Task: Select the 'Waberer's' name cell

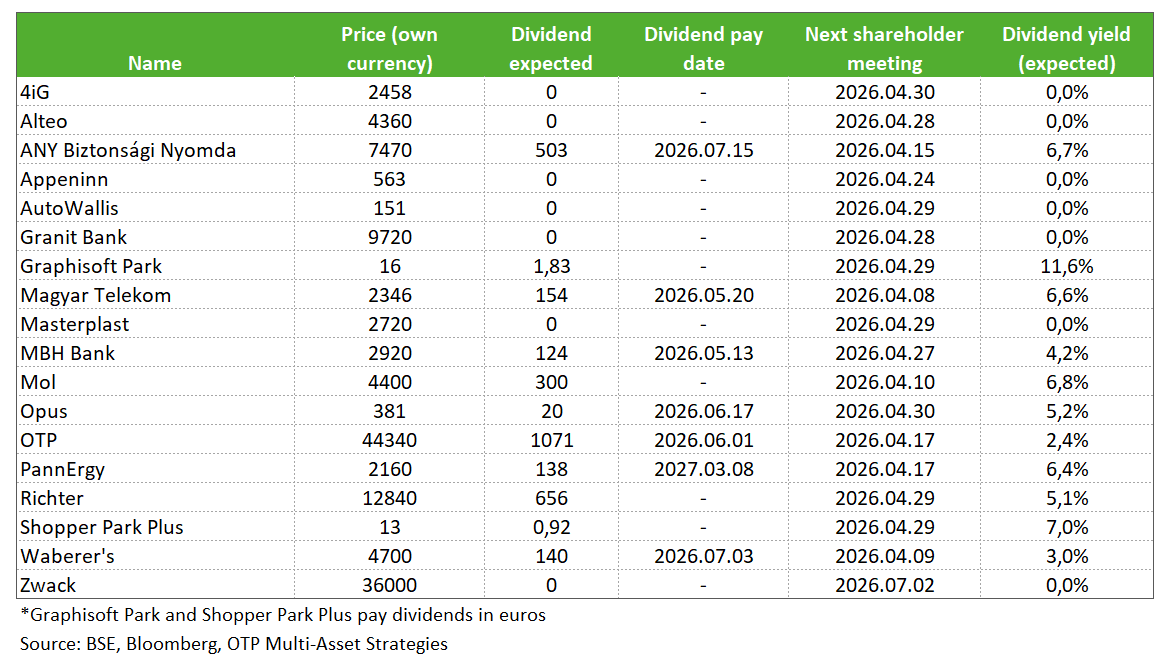Action: [x=155, y=555]
